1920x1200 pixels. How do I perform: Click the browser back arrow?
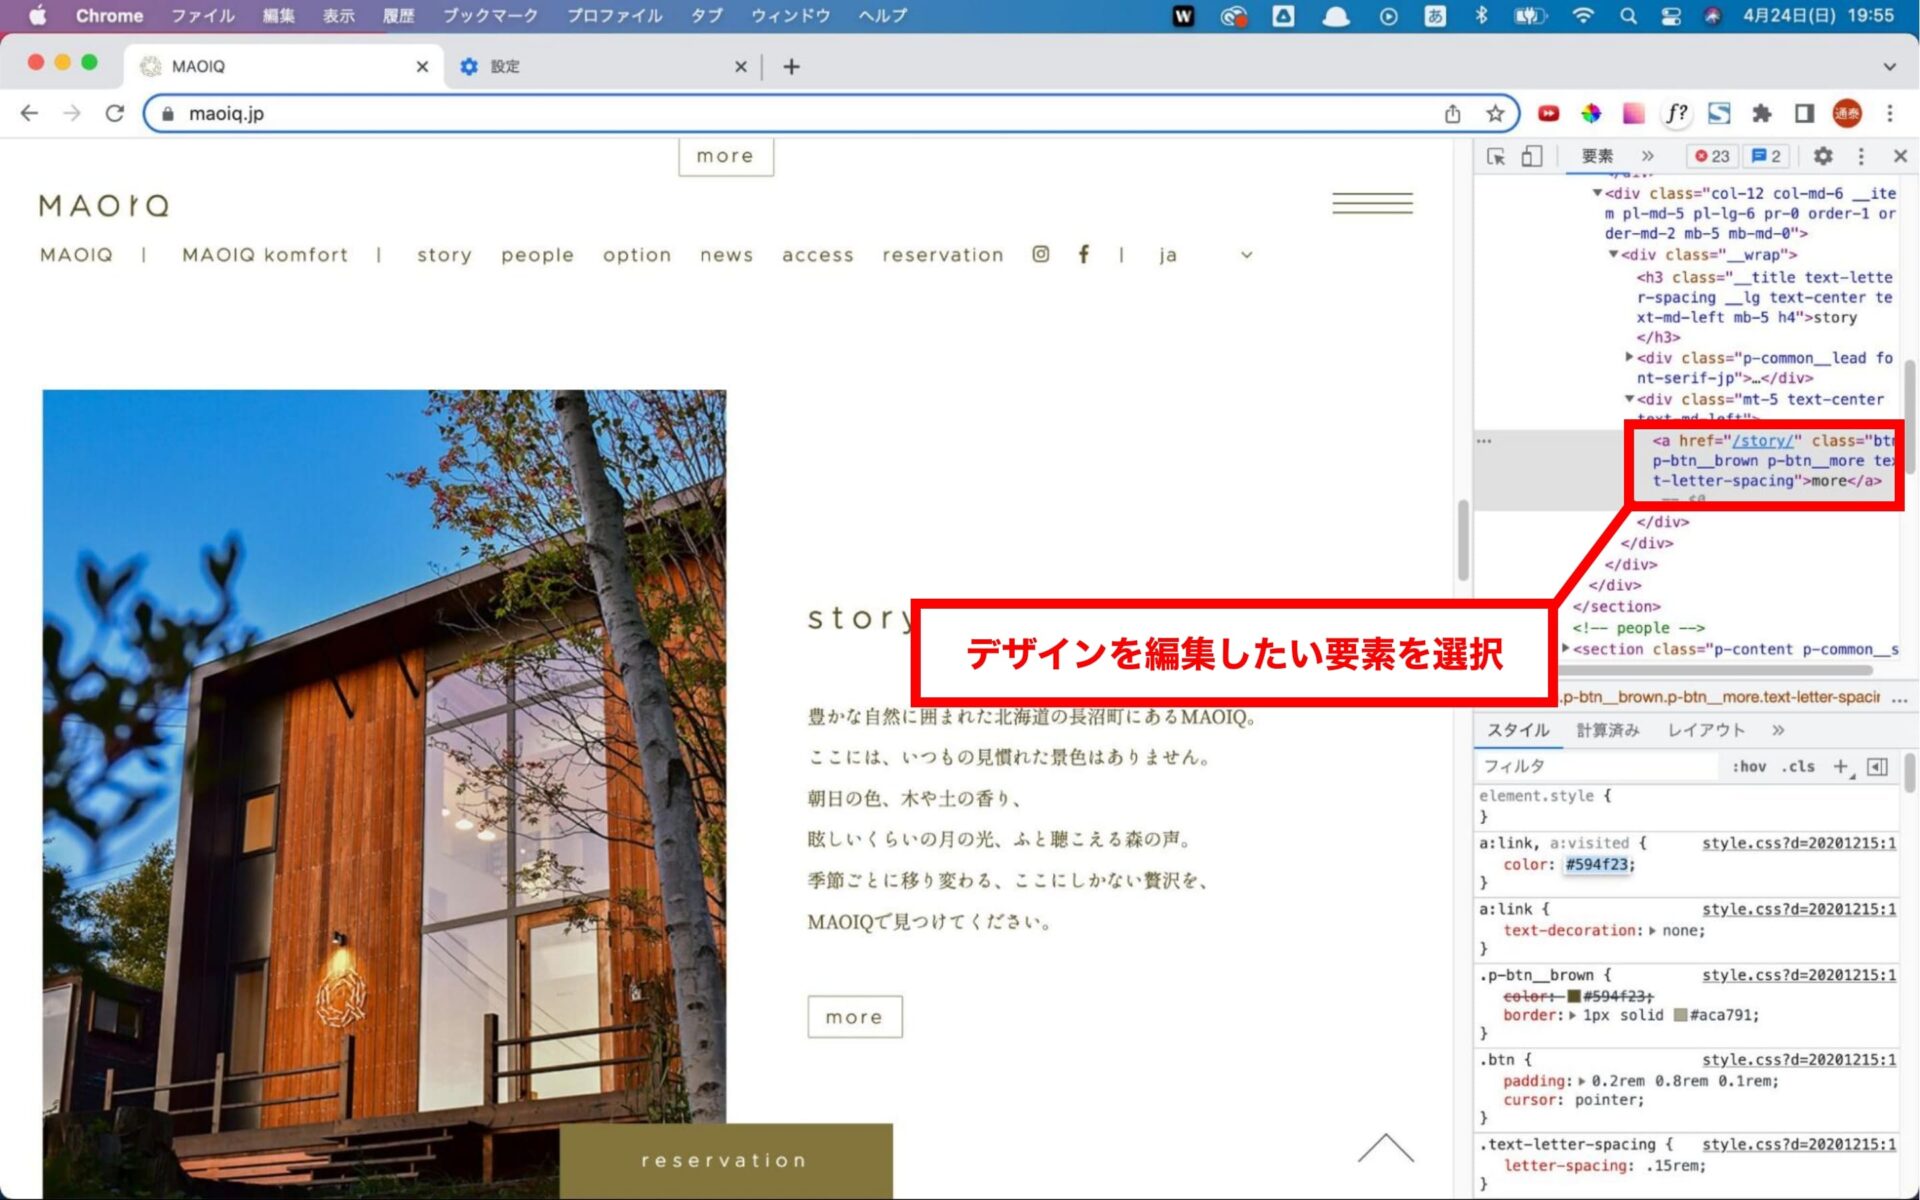click(x=29, y=113)
